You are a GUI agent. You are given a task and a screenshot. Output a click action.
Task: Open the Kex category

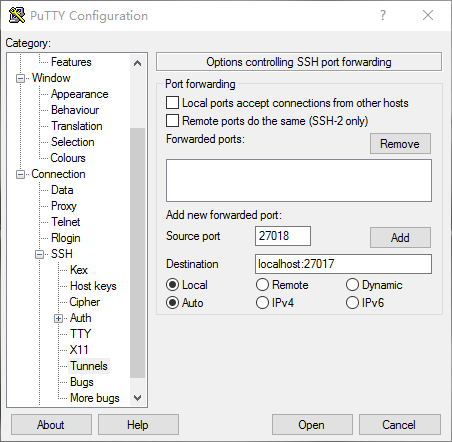click(79, 270)
